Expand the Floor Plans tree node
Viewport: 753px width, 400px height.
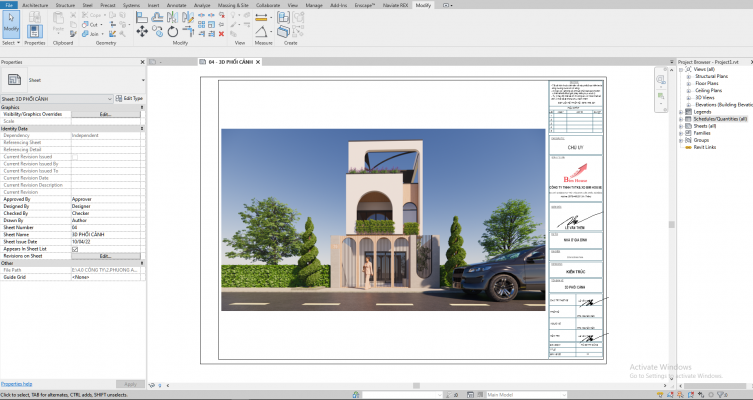pos(688,82)
